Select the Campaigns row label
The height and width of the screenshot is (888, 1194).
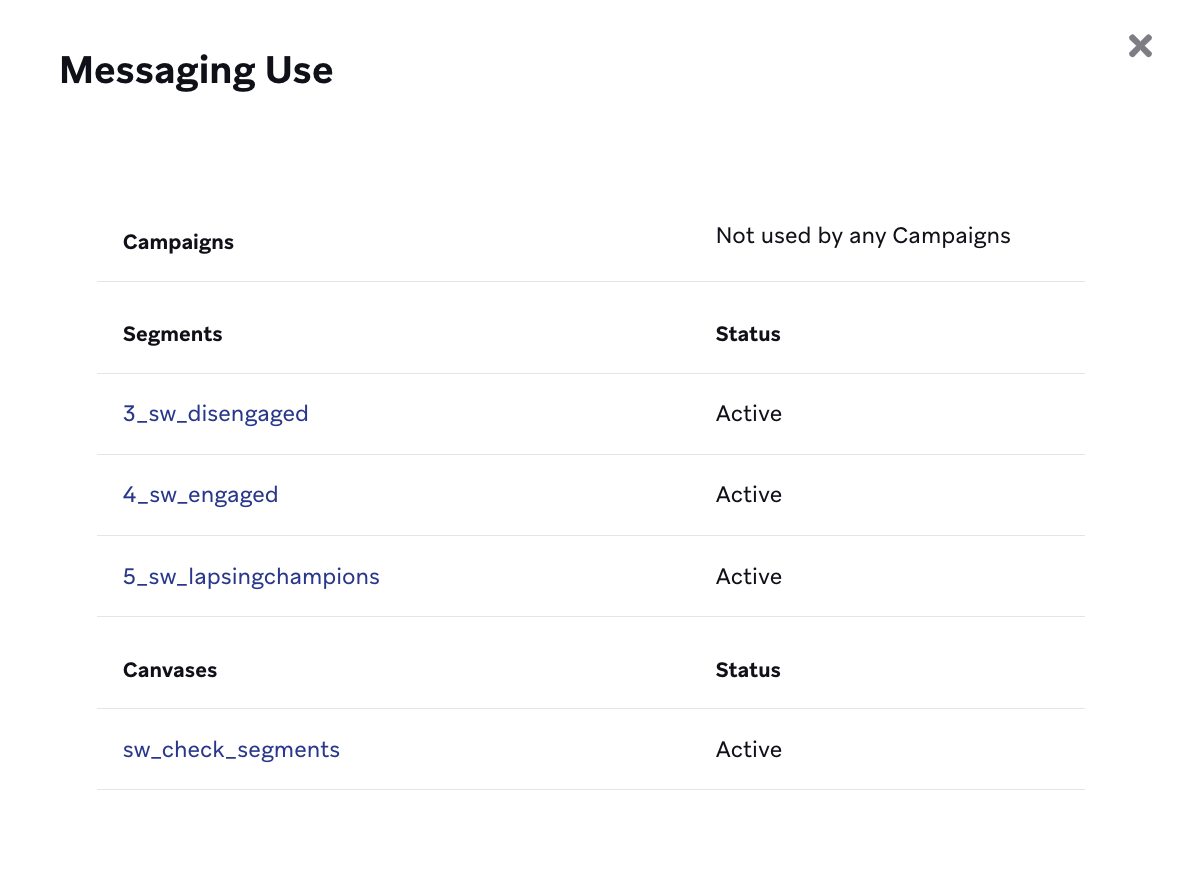pyautogui.click(x=178, y=243)
